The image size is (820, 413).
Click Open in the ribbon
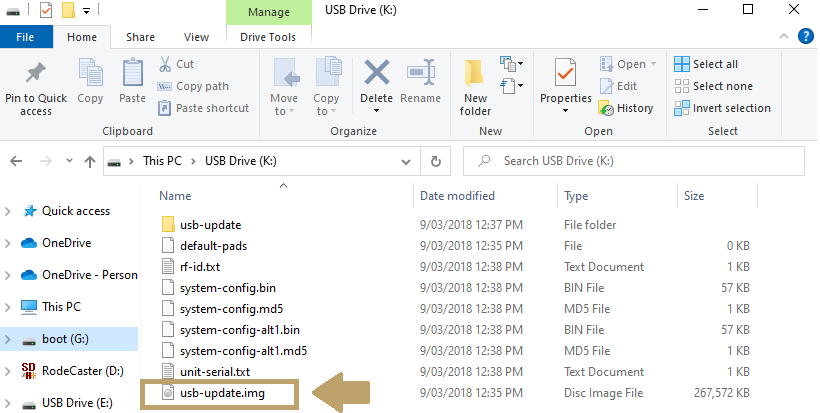click(628, 64)
